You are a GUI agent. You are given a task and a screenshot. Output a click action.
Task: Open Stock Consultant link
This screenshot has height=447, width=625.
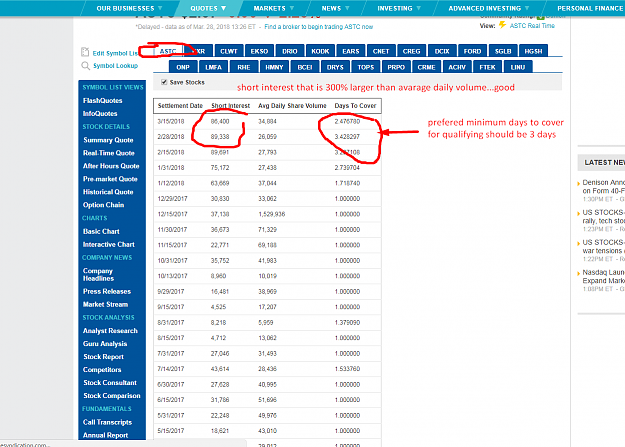pyautogui.click(x=110, y=382)
